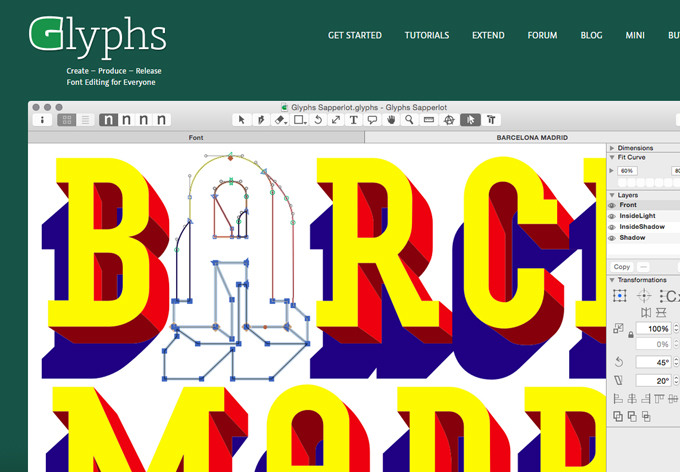The width and height of the screenshot is (680, 472).
Task: Select the third 'n' master button
Action: 144,120
